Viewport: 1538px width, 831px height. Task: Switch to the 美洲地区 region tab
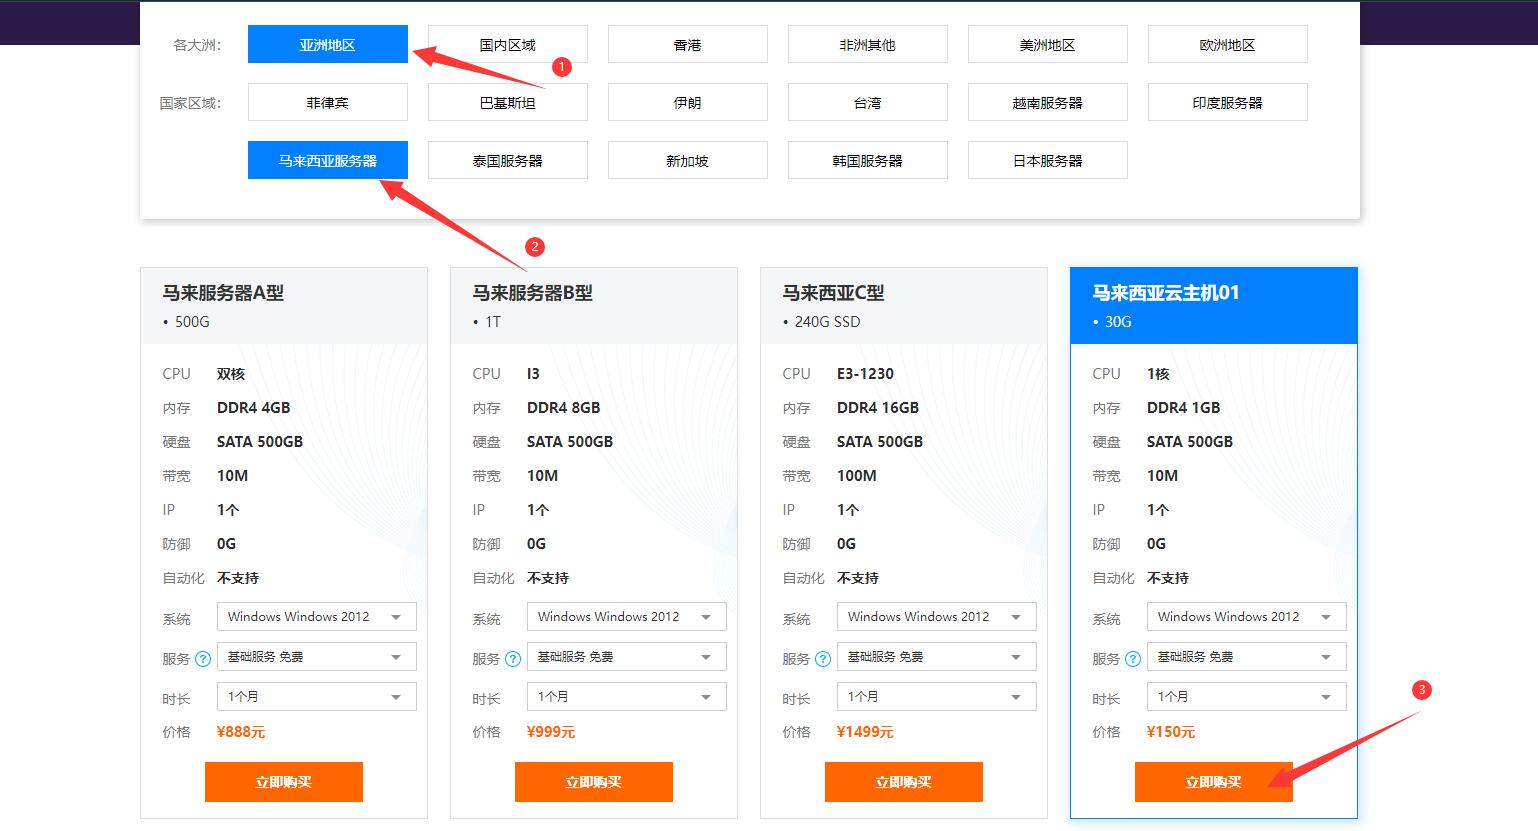(x=1047, y=44)
